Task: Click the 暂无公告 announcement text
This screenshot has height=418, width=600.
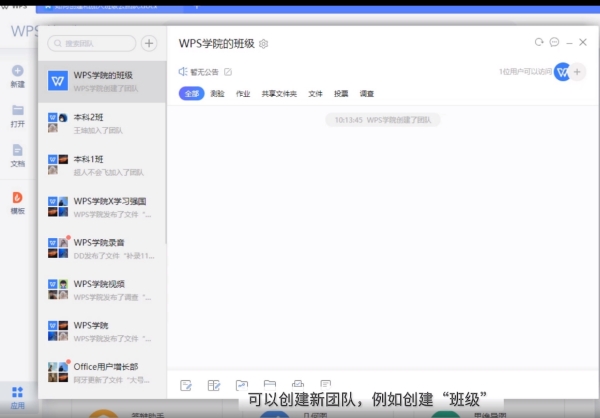Action: pyautogui.click(x=204, y=72)
